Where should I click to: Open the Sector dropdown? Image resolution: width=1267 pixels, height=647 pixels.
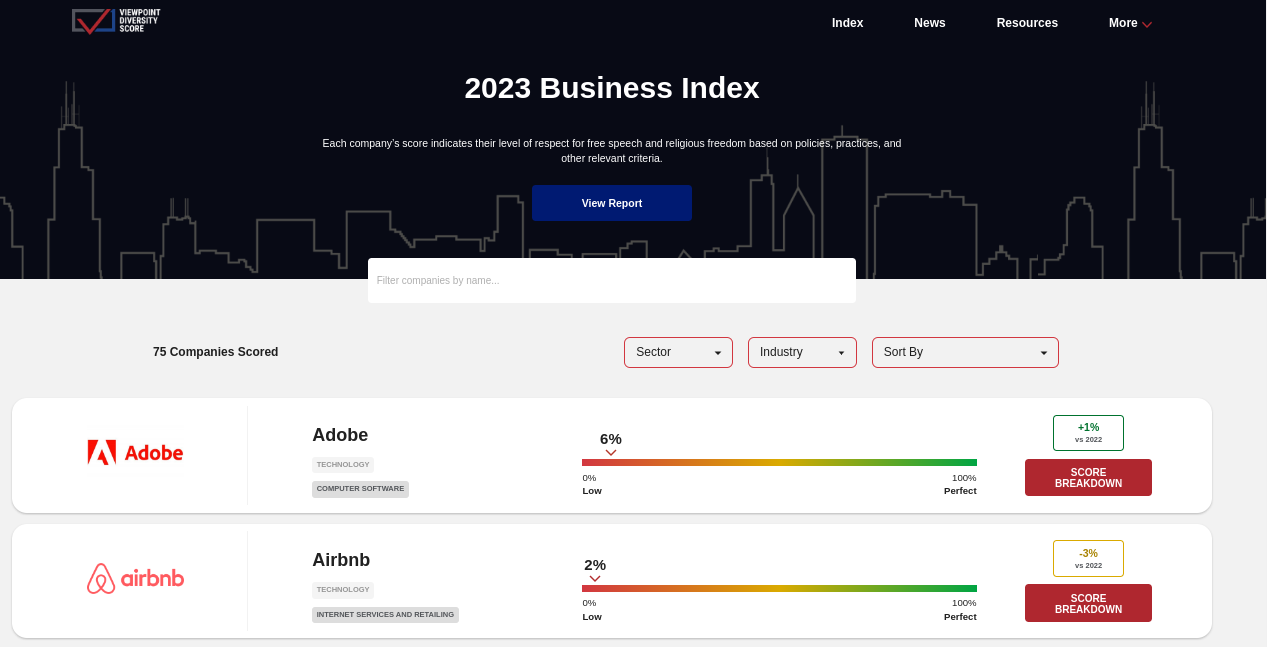point(678,352)
